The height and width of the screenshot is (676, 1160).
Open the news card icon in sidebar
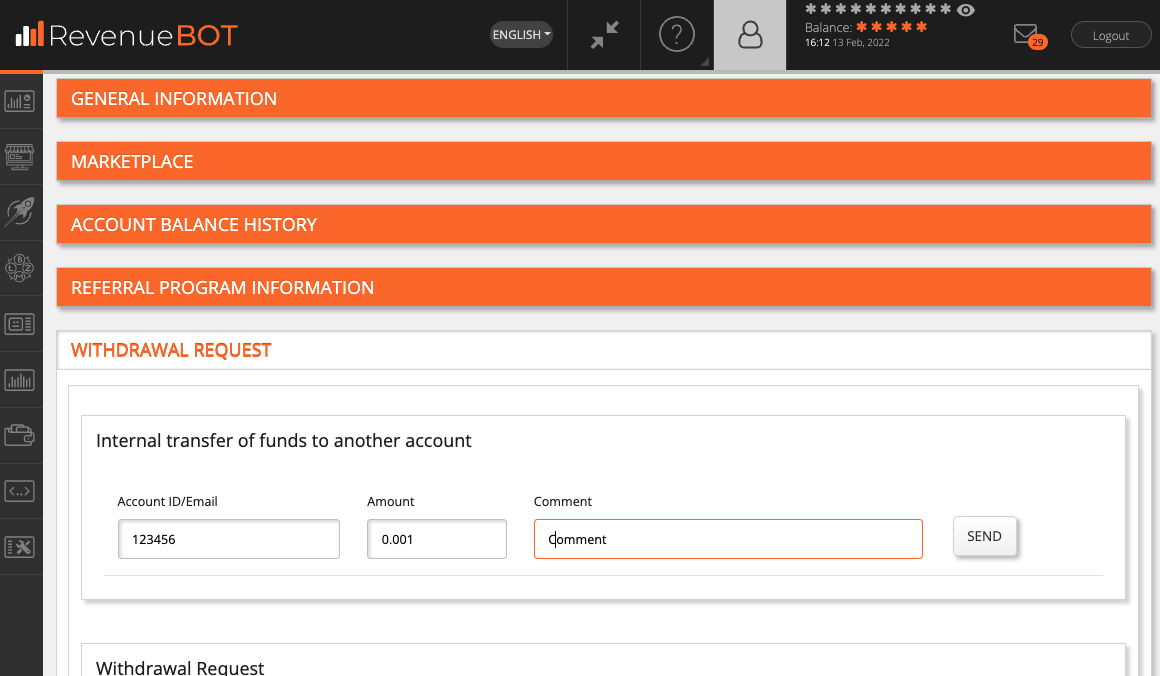pyautogui.click(x=20, y=324)
